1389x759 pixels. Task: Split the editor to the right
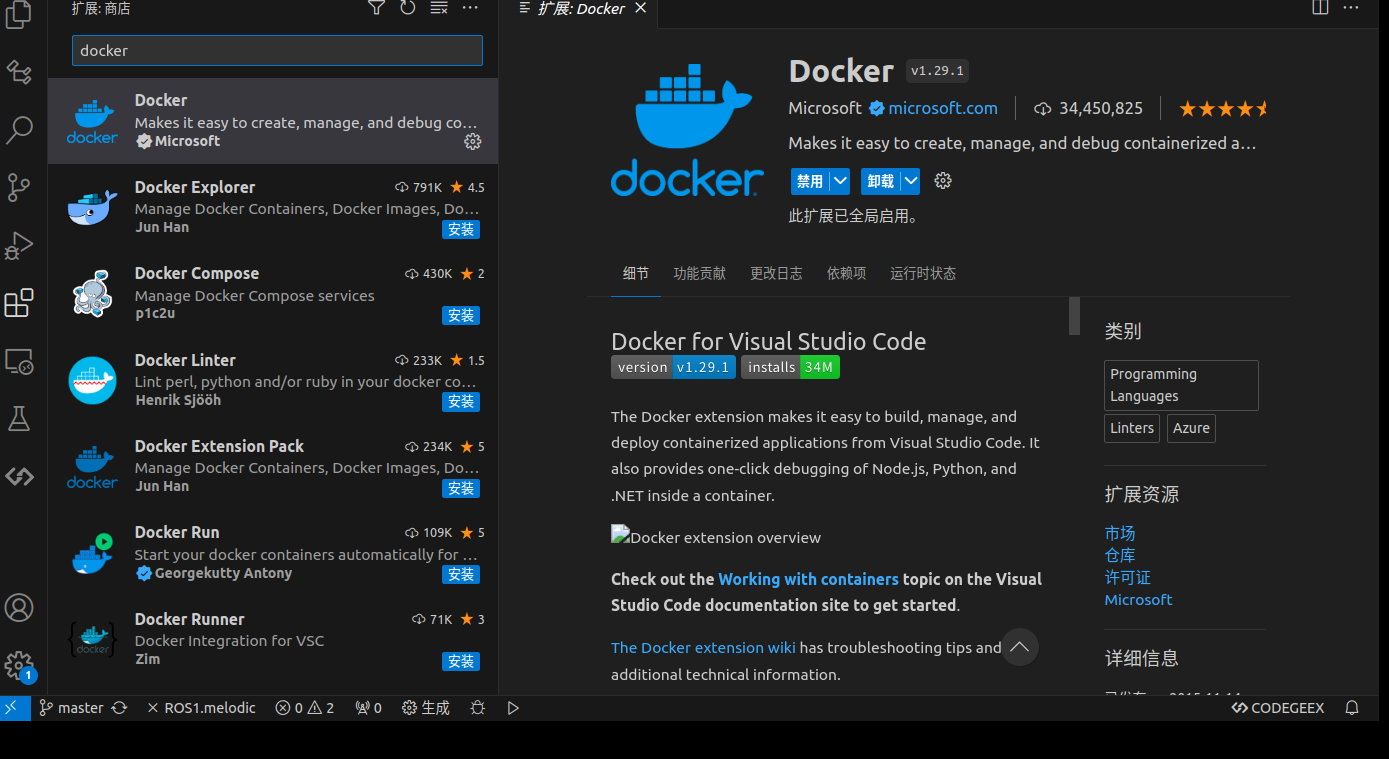pyautogui.click(x=1320, y=8)
